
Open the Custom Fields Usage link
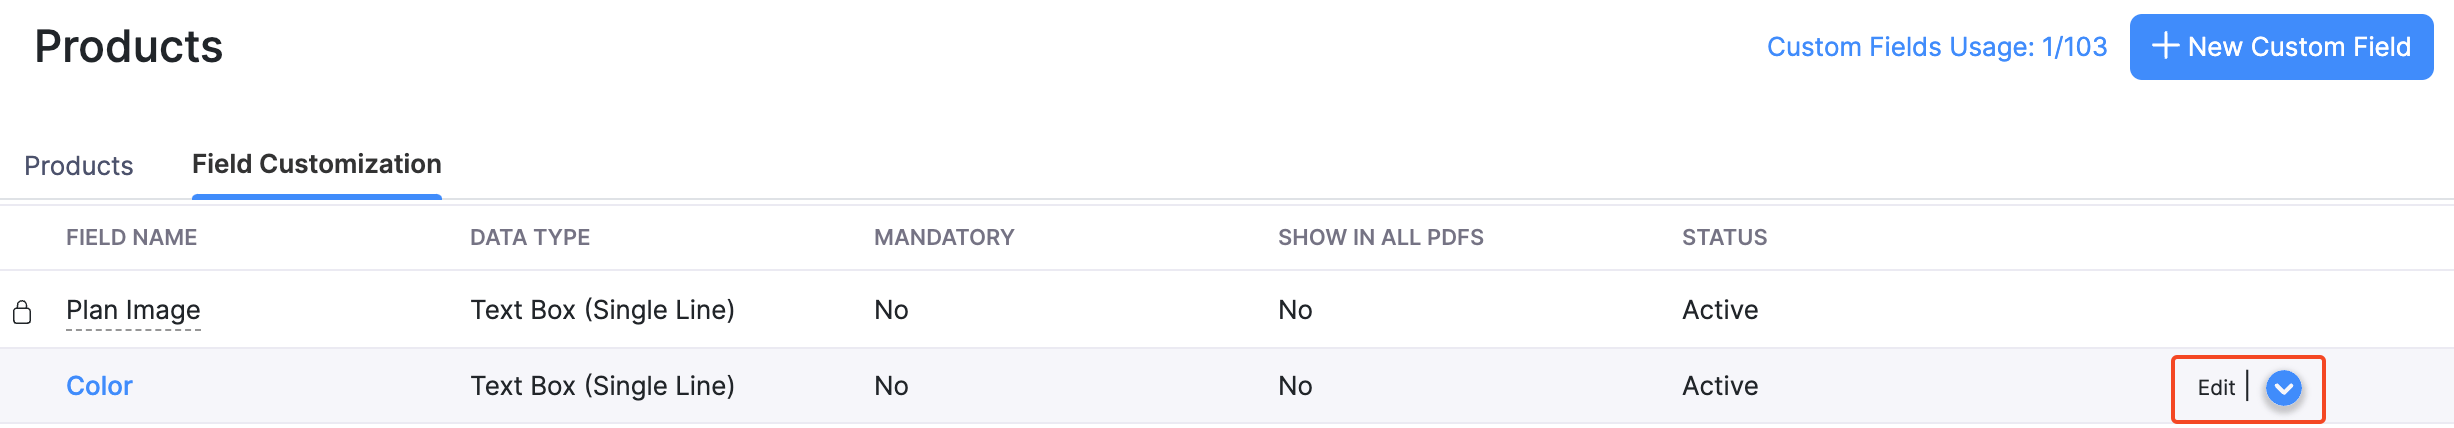click(1936, 47)
